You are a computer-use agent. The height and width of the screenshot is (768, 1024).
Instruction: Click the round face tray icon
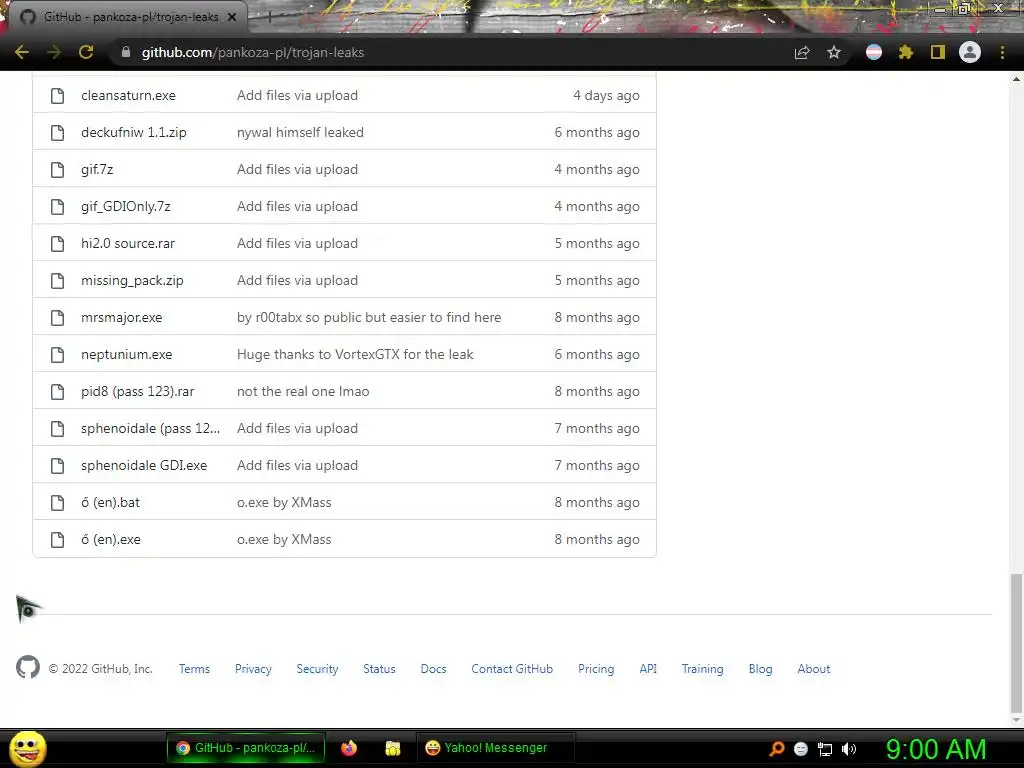(801, 749)
